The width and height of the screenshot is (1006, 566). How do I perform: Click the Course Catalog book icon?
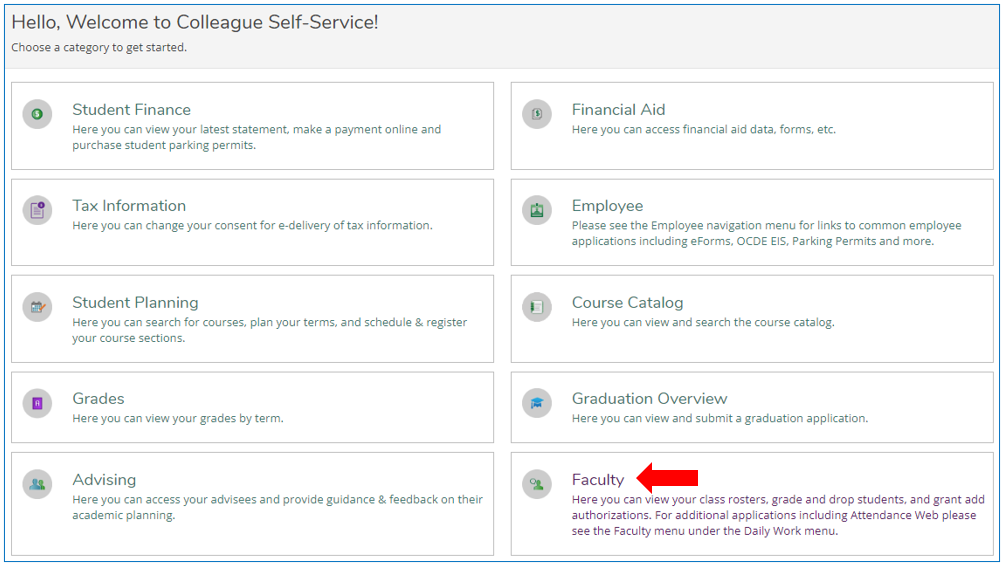point(537,307)
